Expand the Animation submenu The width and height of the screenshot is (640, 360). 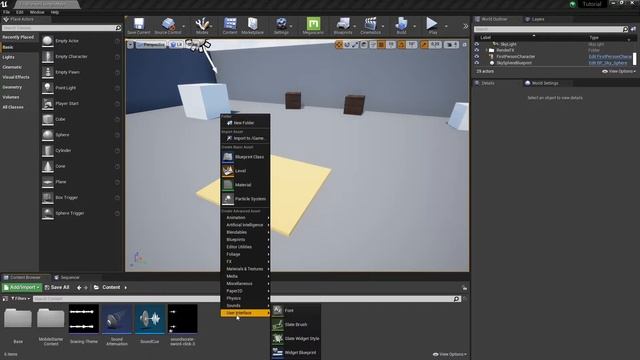pyautogui.click(x=245, y=218)
